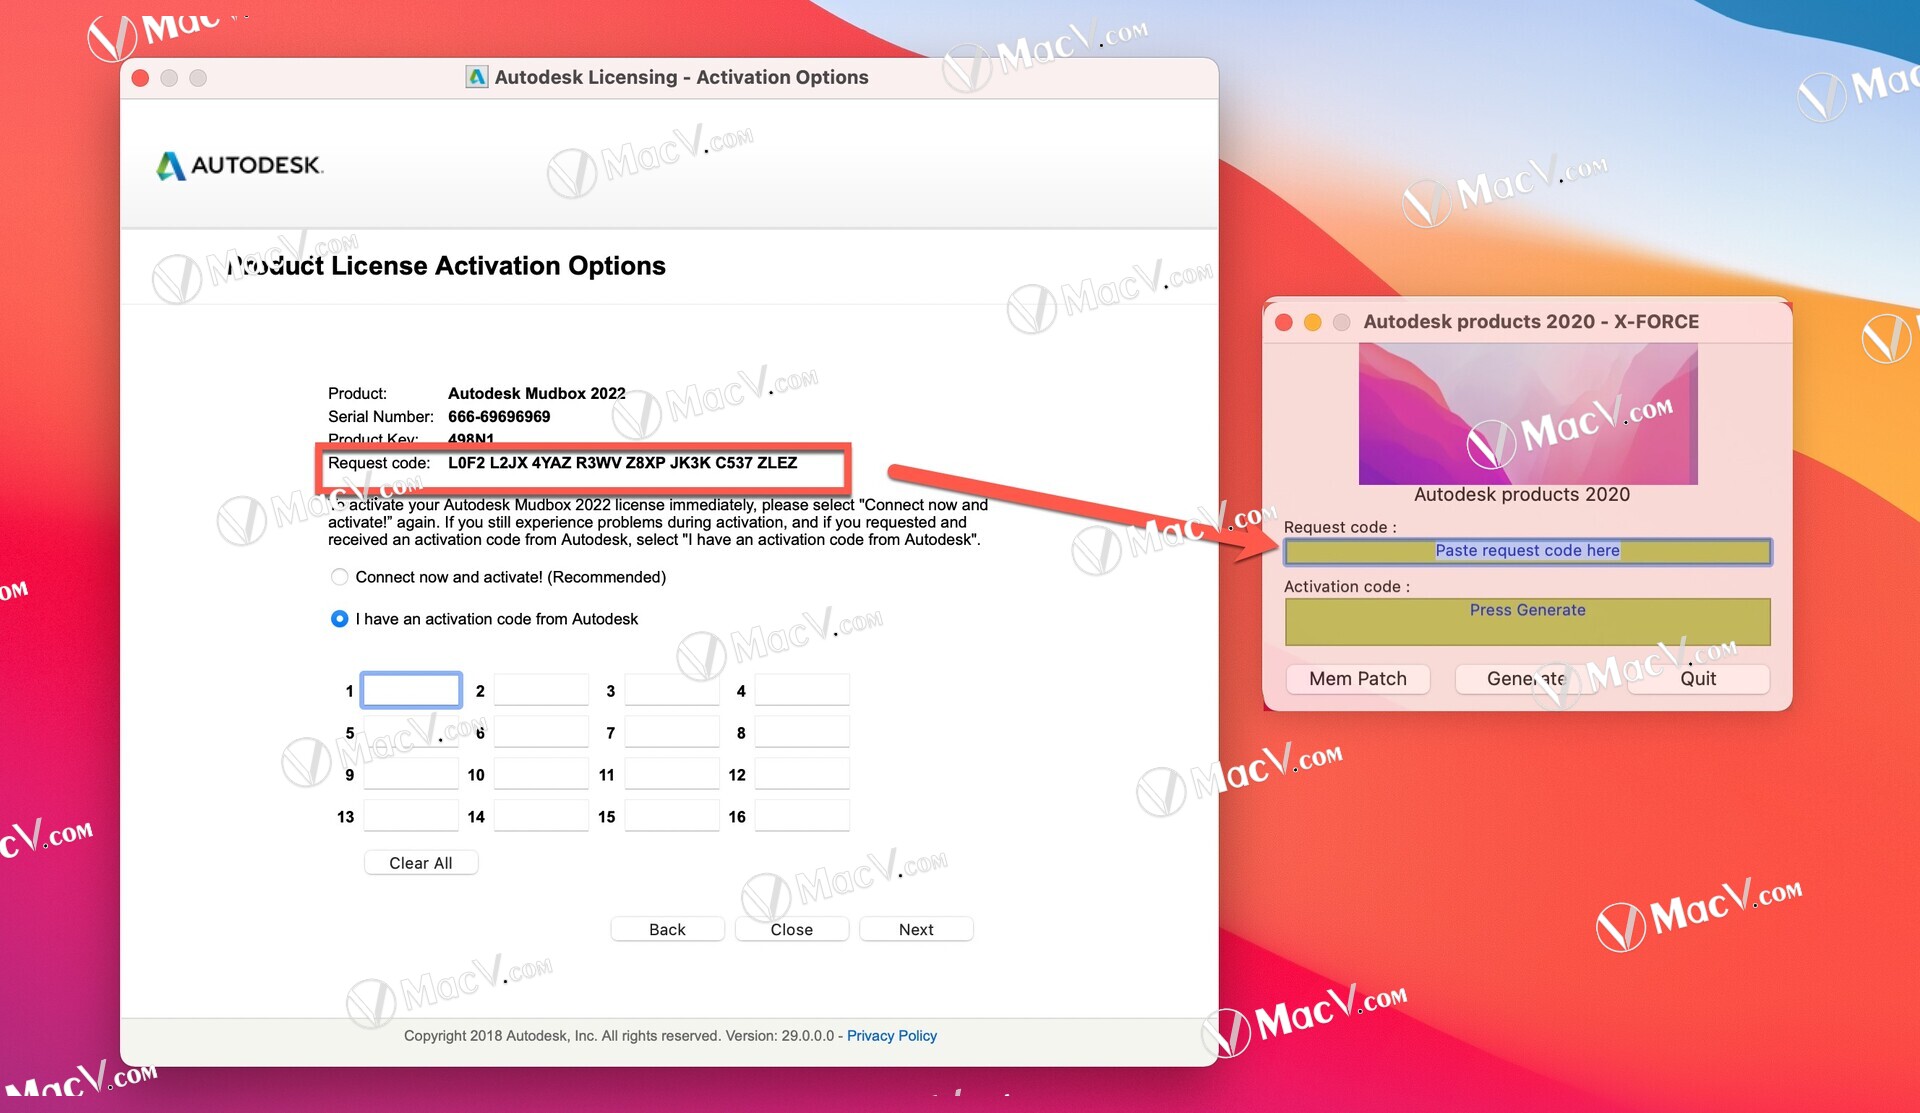
Task: Click the Autodesk logo in the header
Action: coord(240,165)
